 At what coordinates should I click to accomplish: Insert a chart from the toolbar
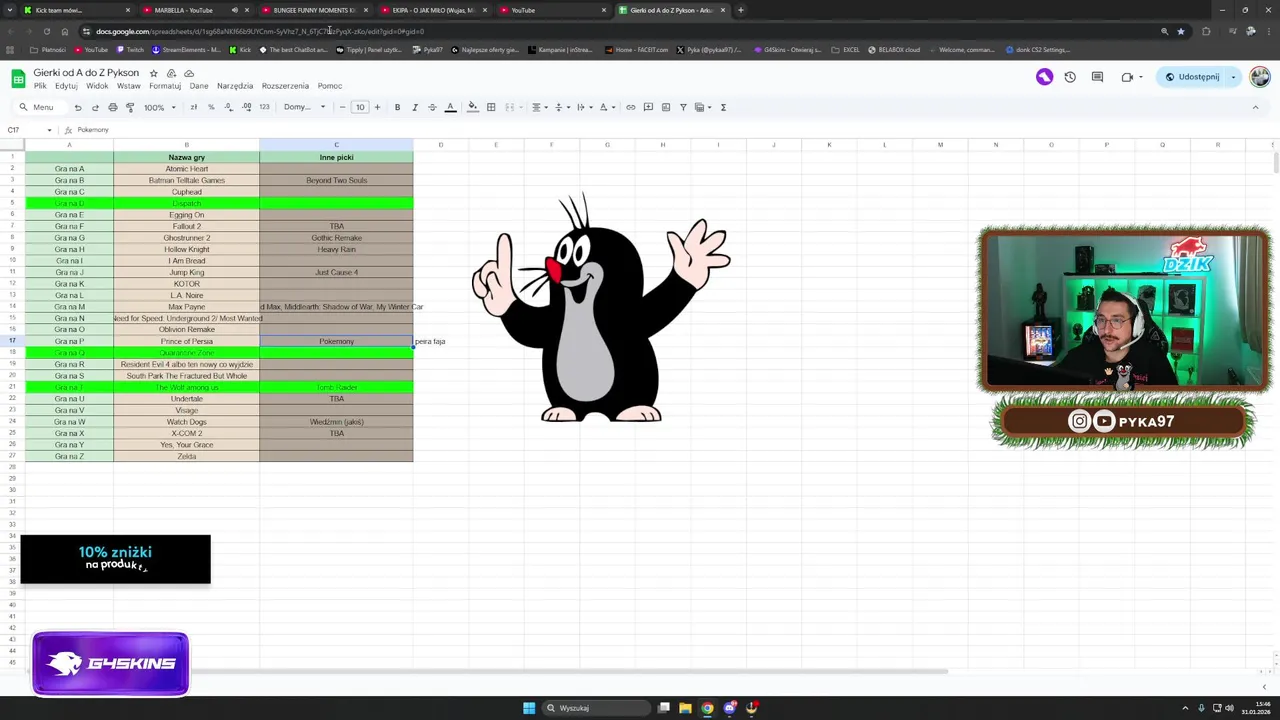click(x=666, y=107)
